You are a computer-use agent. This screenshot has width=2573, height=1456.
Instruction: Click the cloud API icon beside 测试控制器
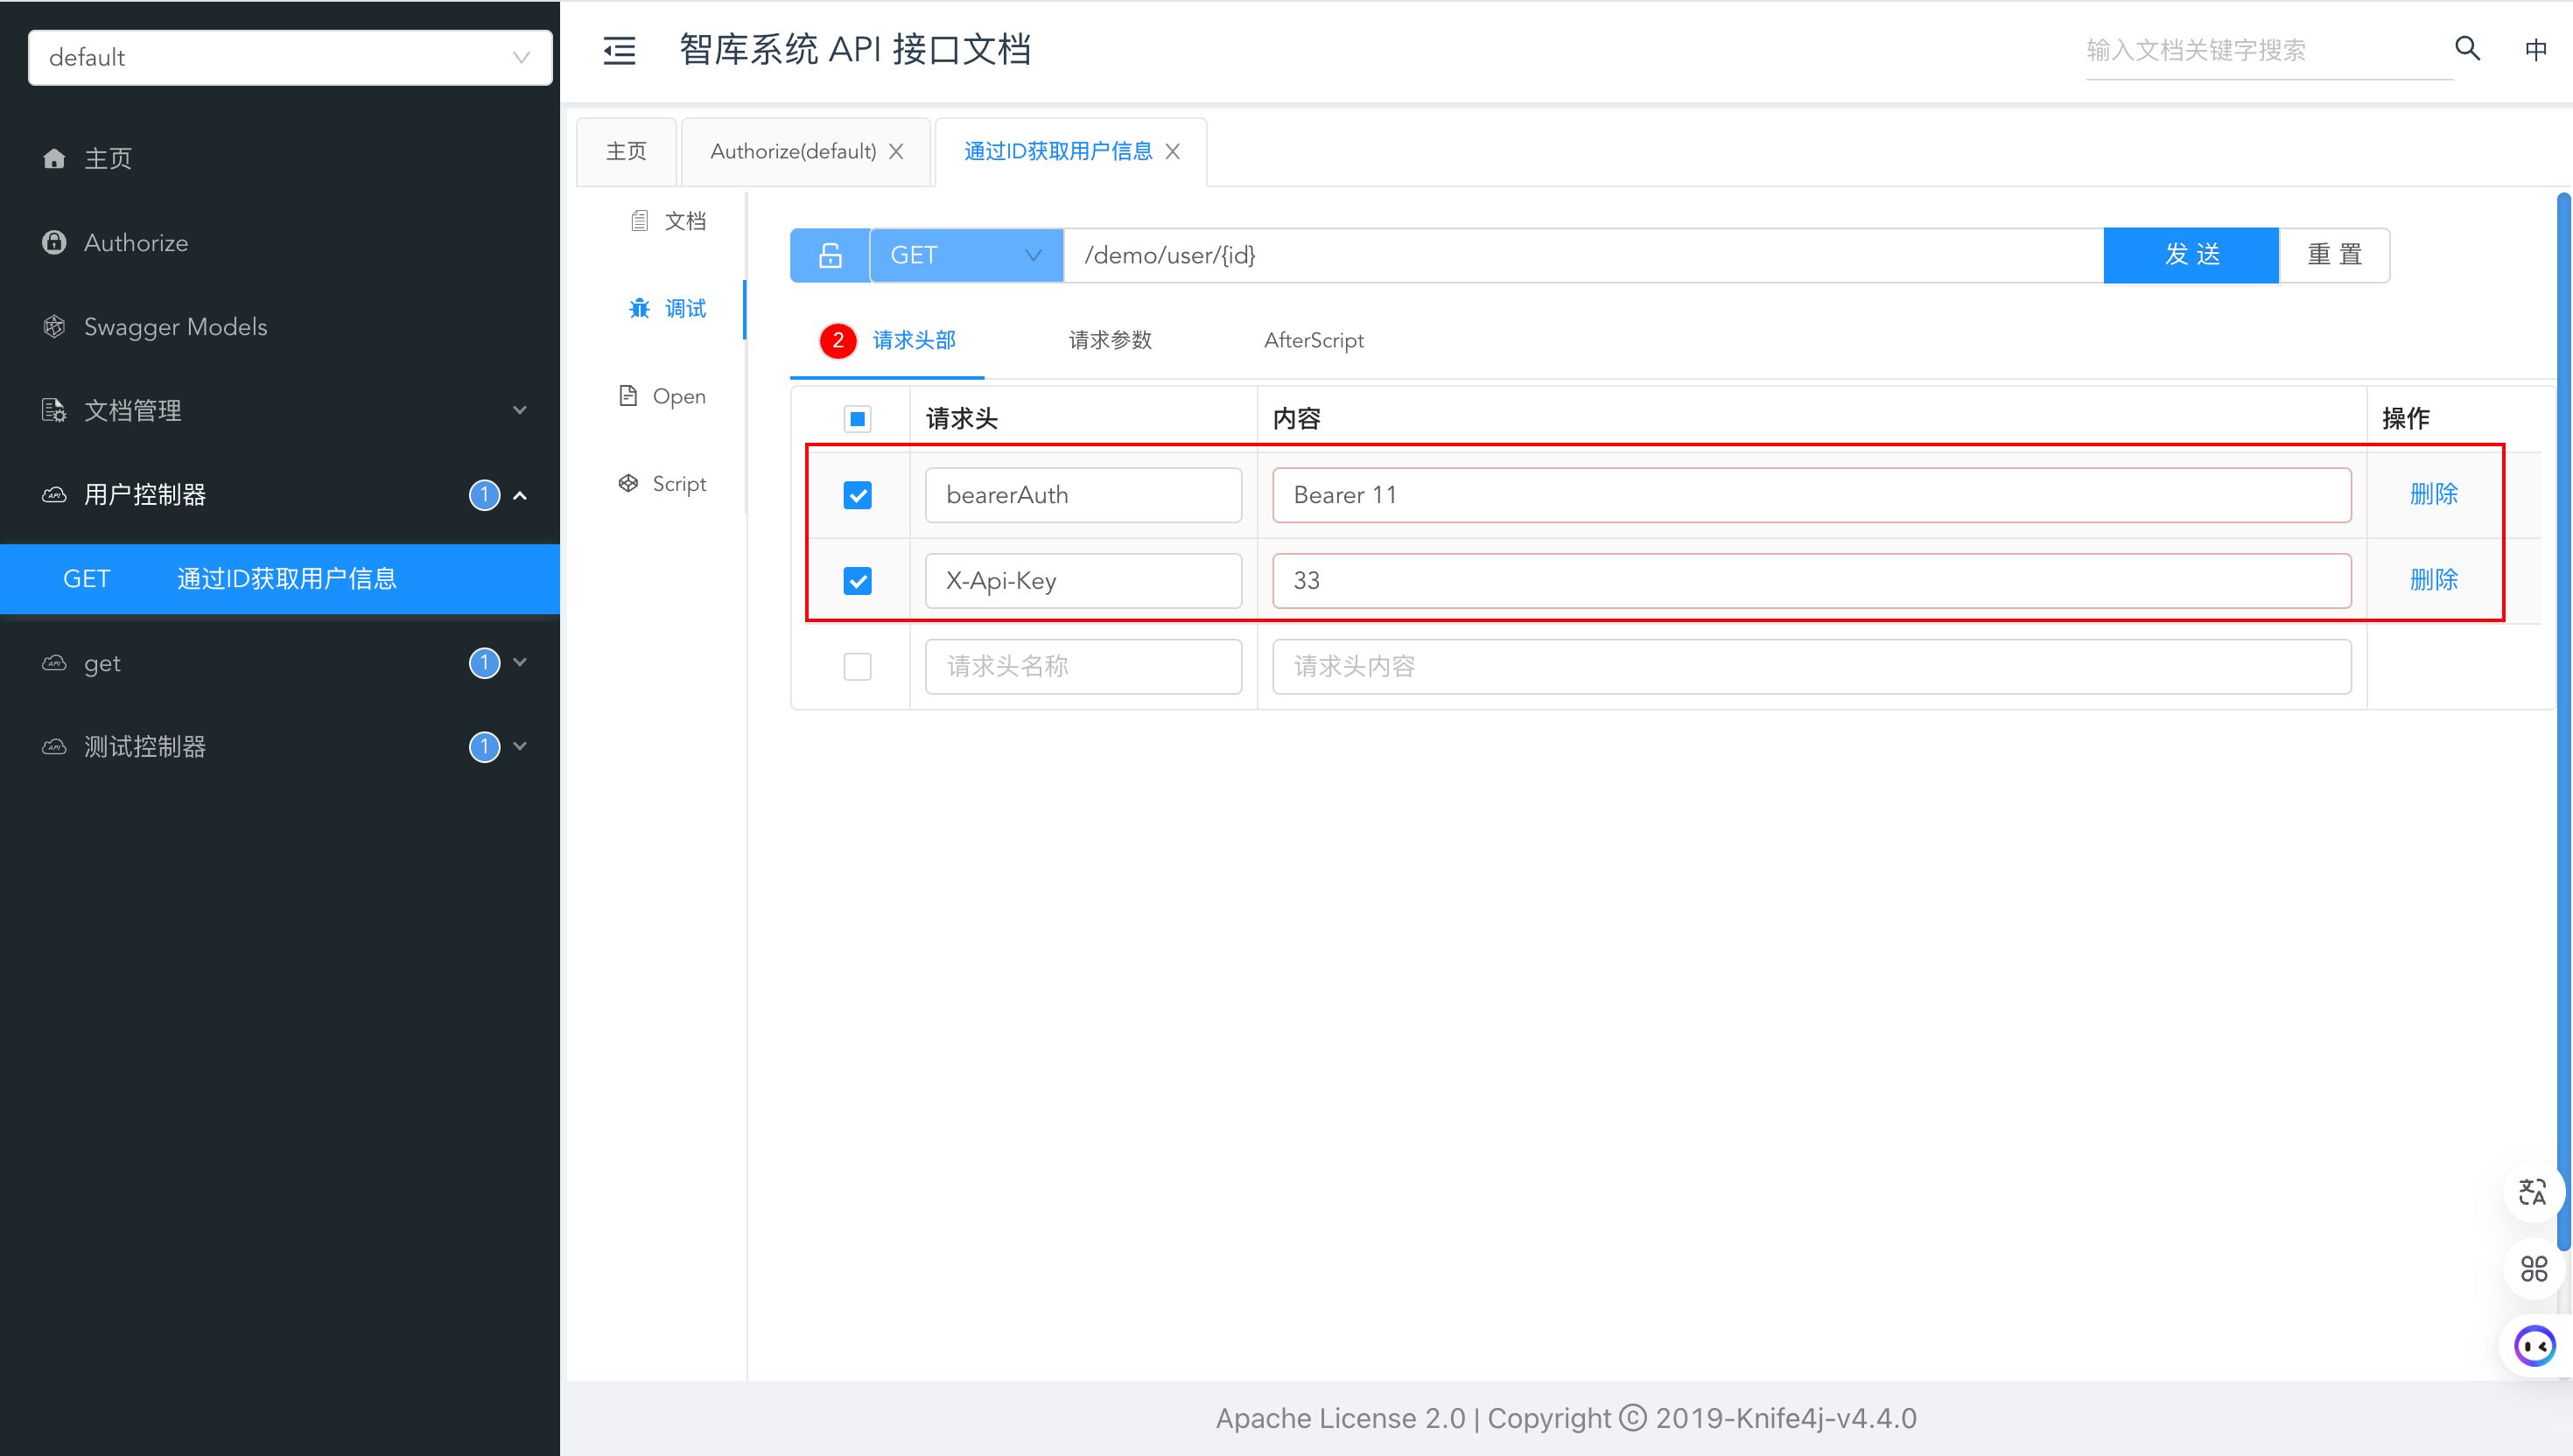54,746
